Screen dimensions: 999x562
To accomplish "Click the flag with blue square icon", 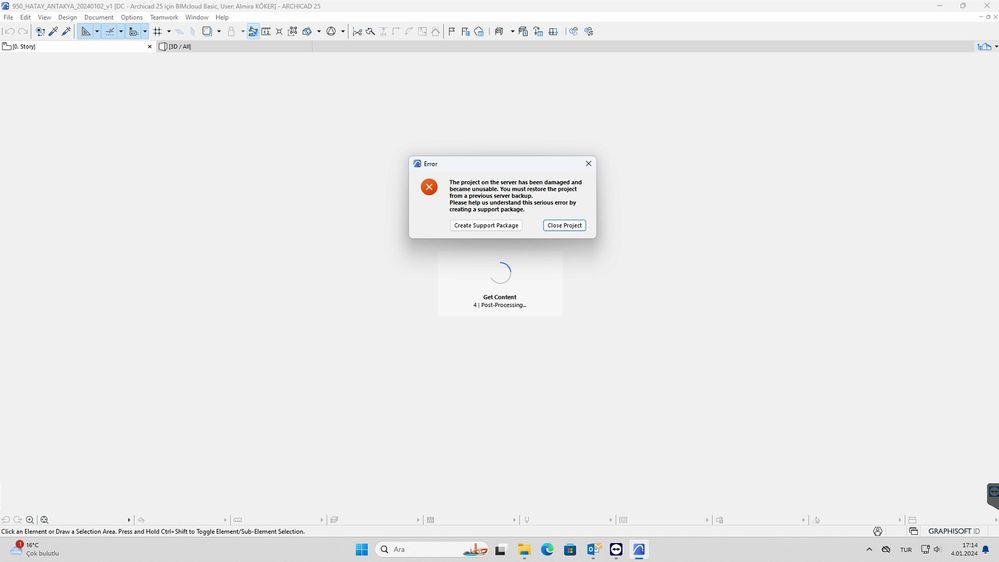I will tap(465, 31).
